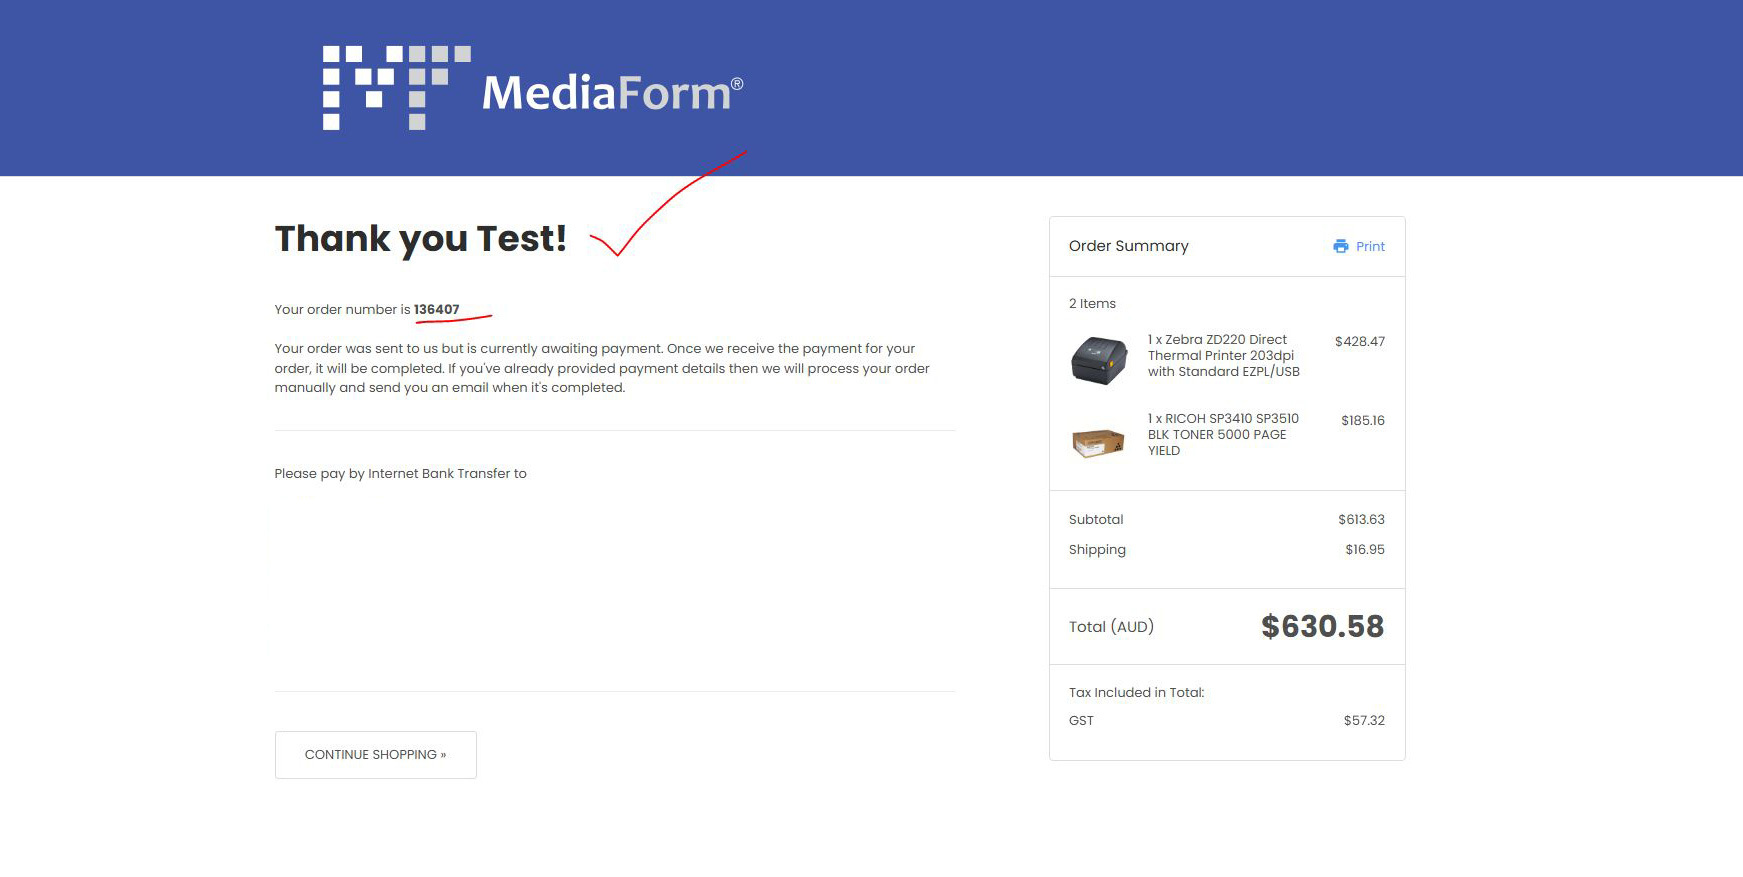Viewport: 1743px width, 877px height.
Task: Click the $630.58 total amount
Action: click(x=1322, y=626)
